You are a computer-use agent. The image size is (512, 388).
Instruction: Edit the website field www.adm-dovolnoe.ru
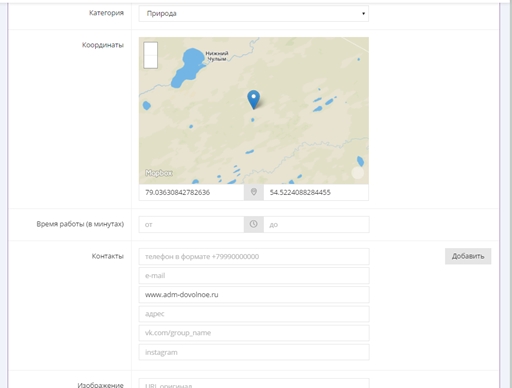pyautogui.click(x=254, y=295)
